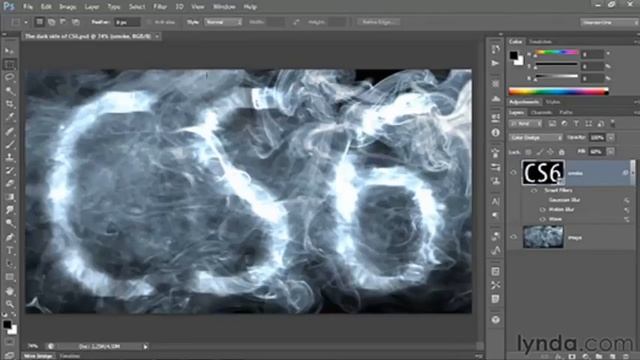640x360 pixels.
Task: Open the workspace switcher dropdown
Action: (x=609, y=22)
